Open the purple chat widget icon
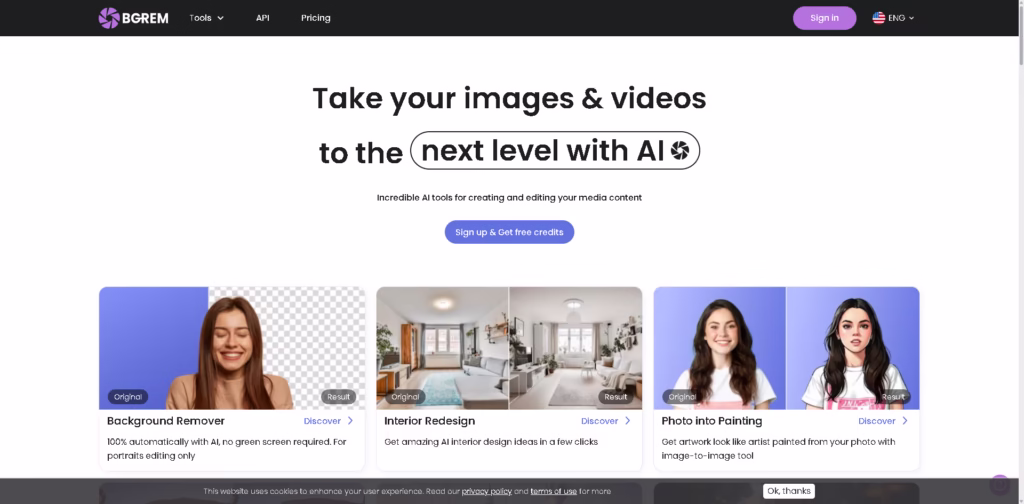The width and height of the screenshot is (1024, 504). (999, 484)
